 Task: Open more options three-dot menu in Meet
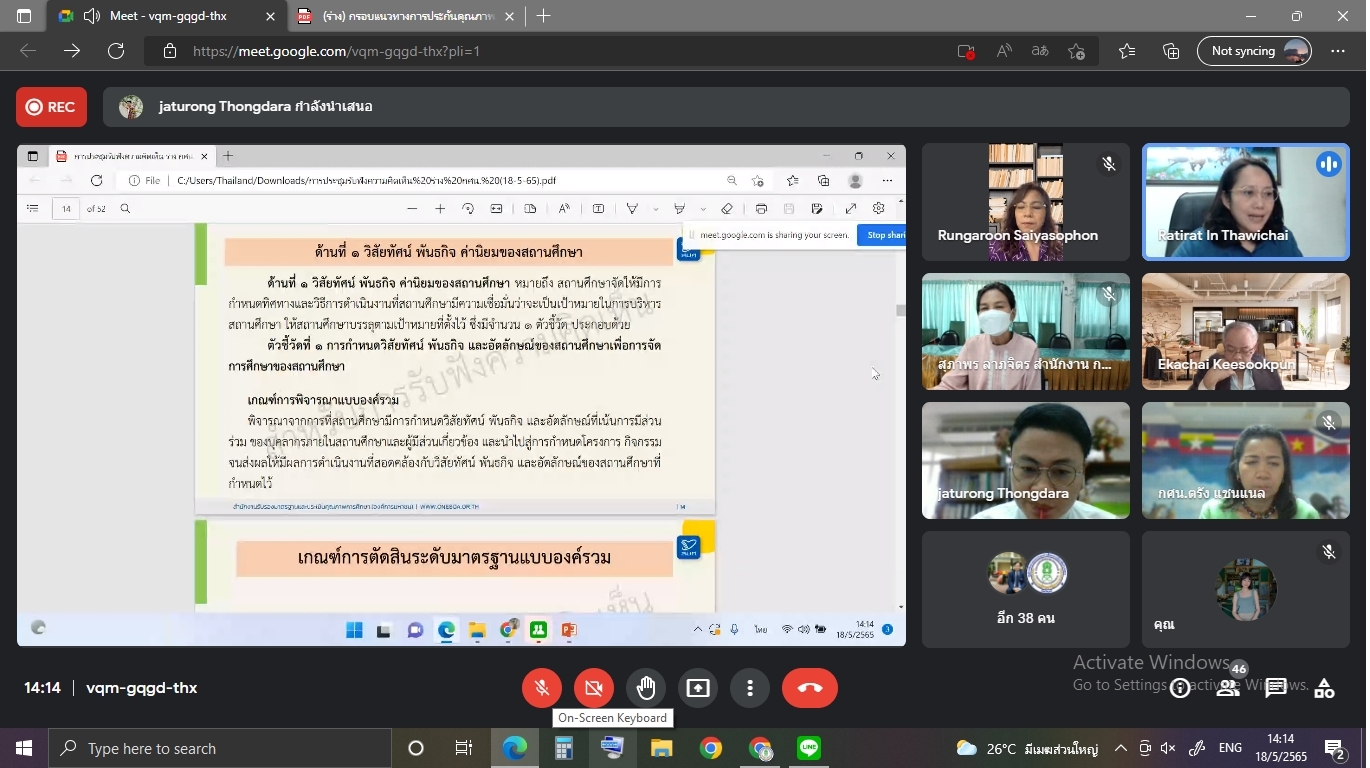[x=750, y=688]
